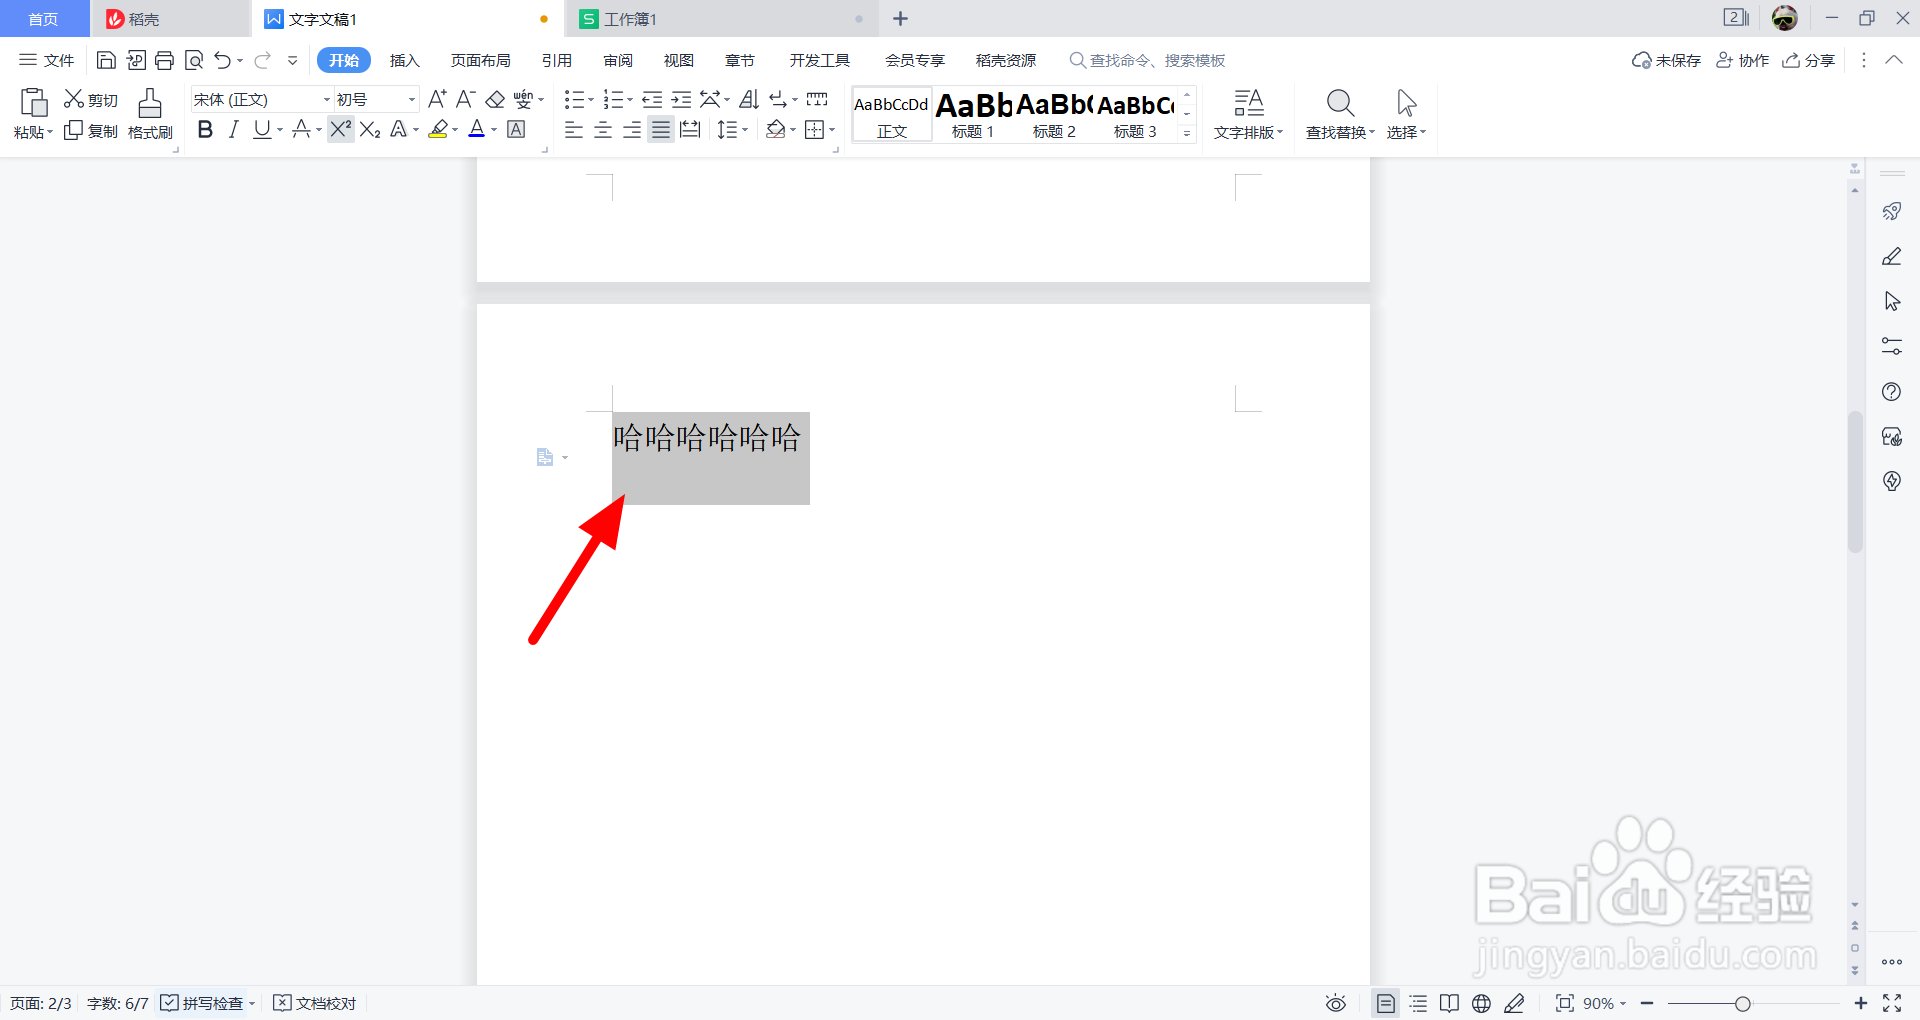
Task: Click 未保存 cloud save button
Action: [x=1666, y=61]
